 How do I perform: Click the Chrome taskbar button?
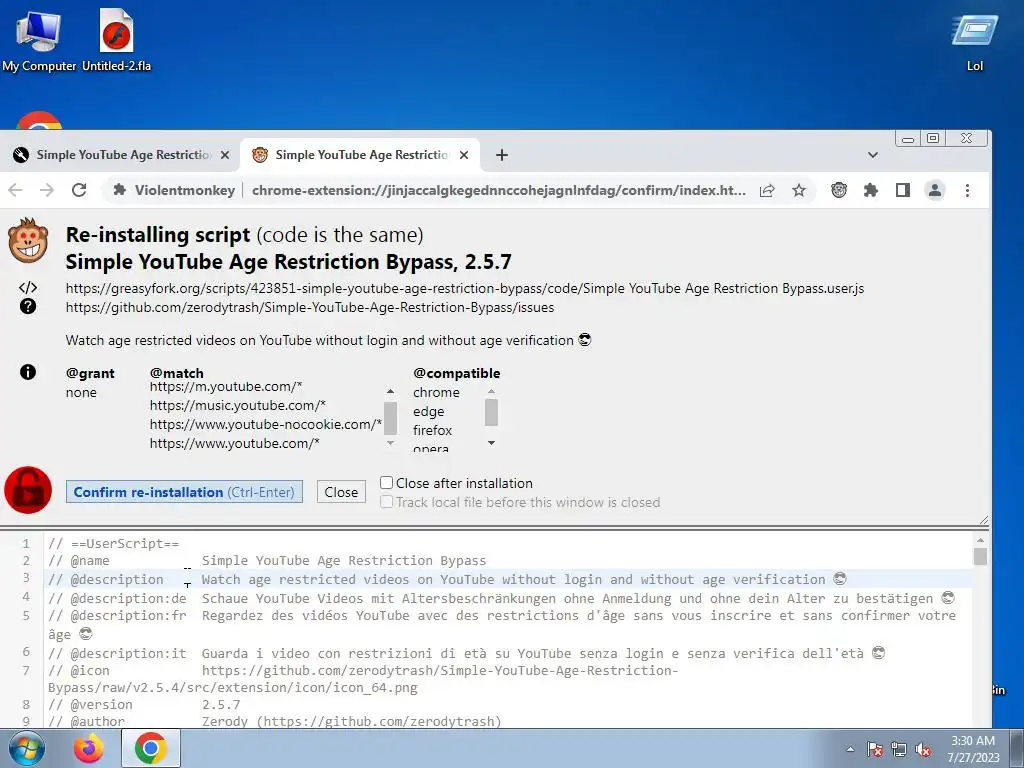[151, 748]
